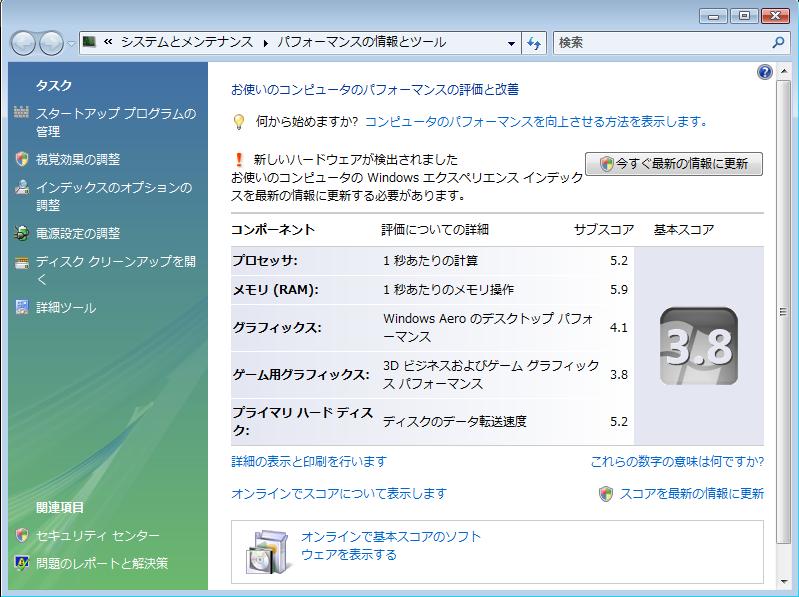Image resolution: width=799 pixels, height=597 pixels.
Task: Click the scrollbar up arrow
Action: pos(784,72)
